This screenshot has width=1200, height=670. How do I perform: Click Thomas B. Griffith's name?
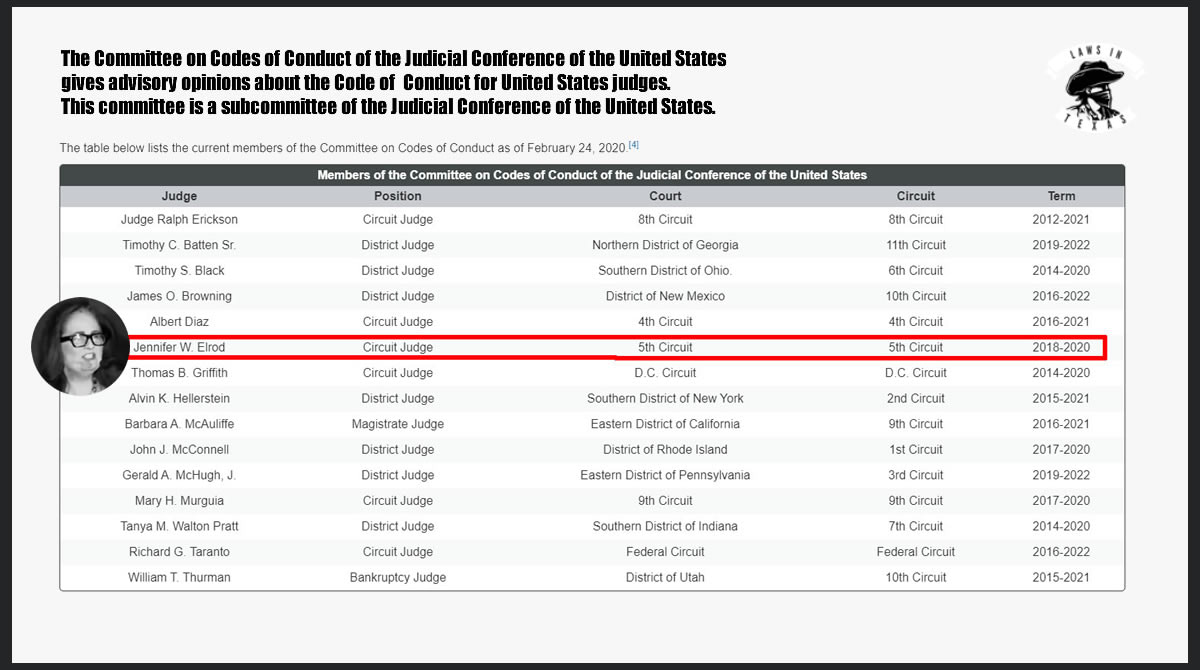point(180,373)
